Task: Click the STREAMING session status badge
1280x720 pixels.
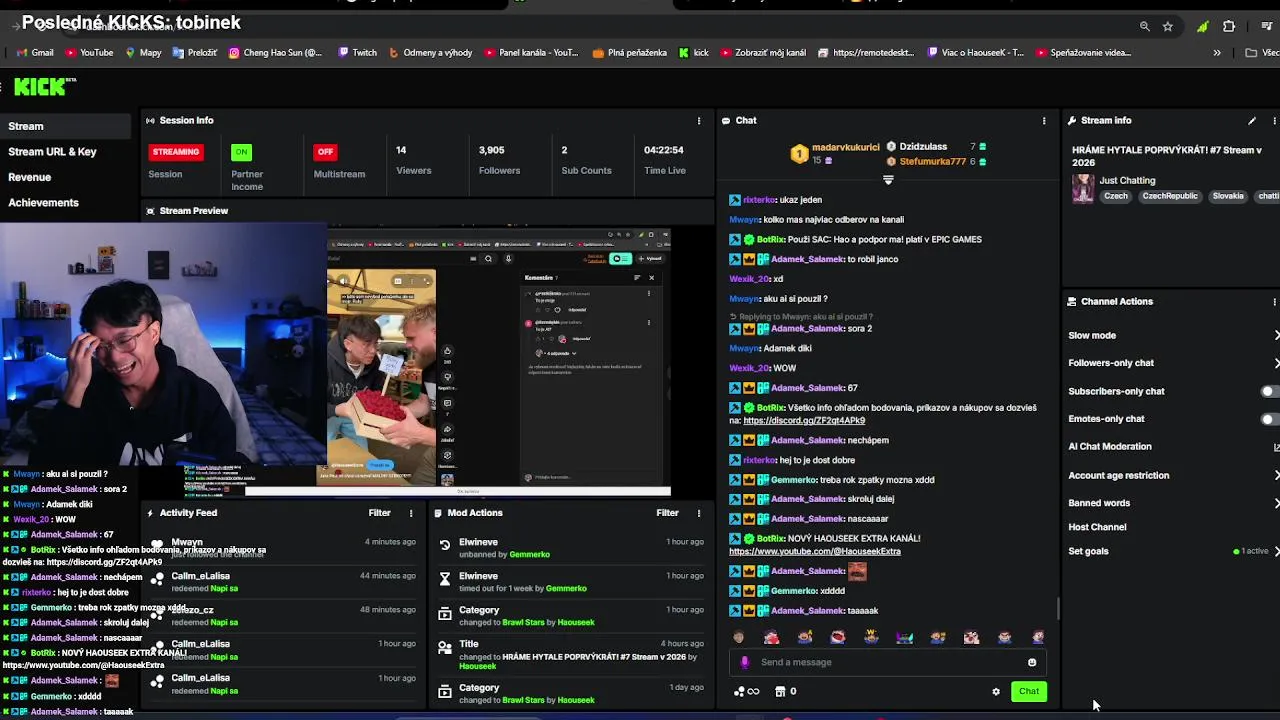Action: coord(176,152)
